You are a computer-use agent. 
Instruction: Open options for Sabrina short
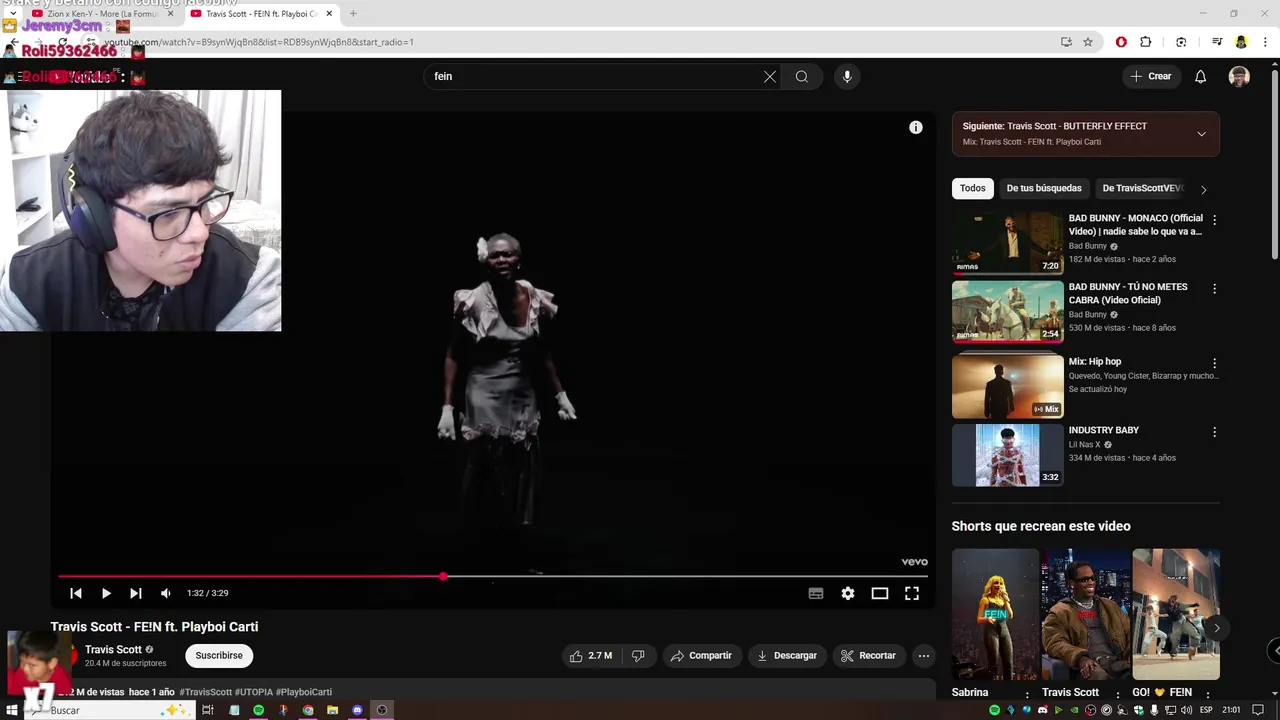tap(1027, 694)
